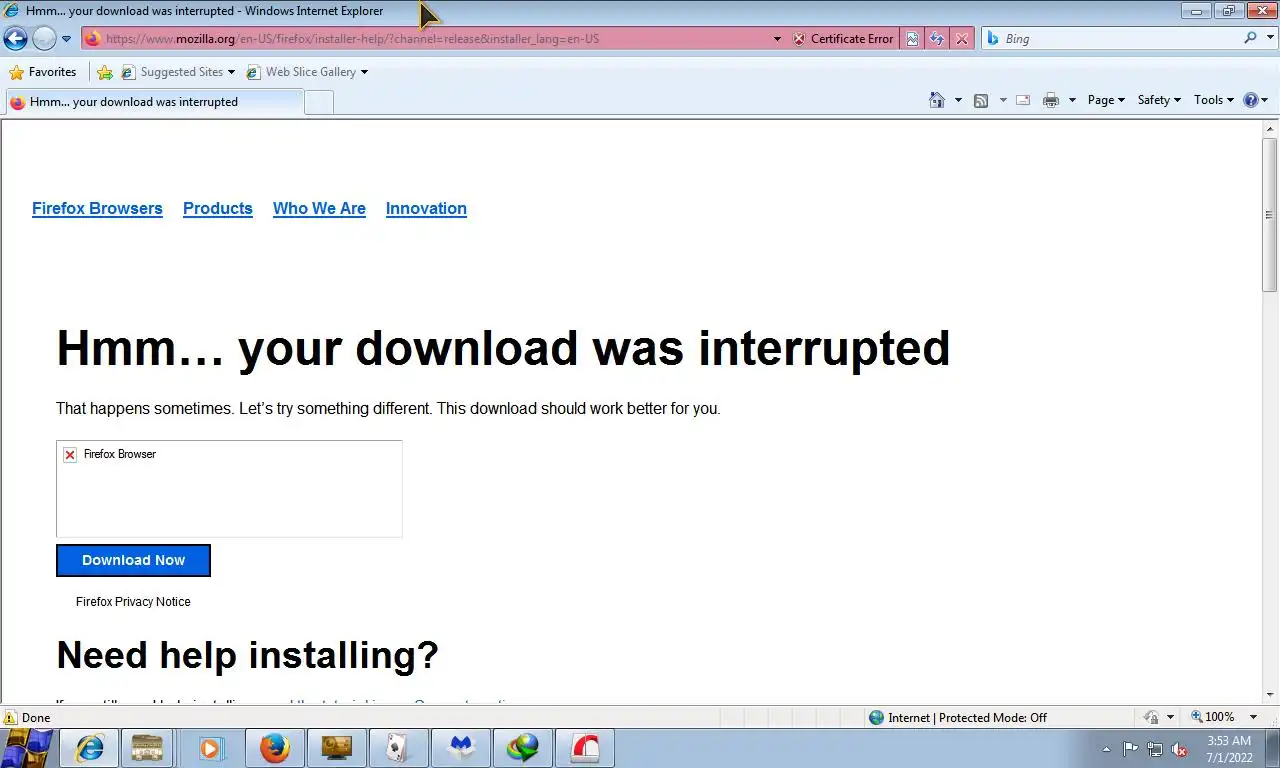The width and height of the screenshot is (1280, 768).
Task: Launch Windows Media Player from taskbar
Action: (210, 748)
